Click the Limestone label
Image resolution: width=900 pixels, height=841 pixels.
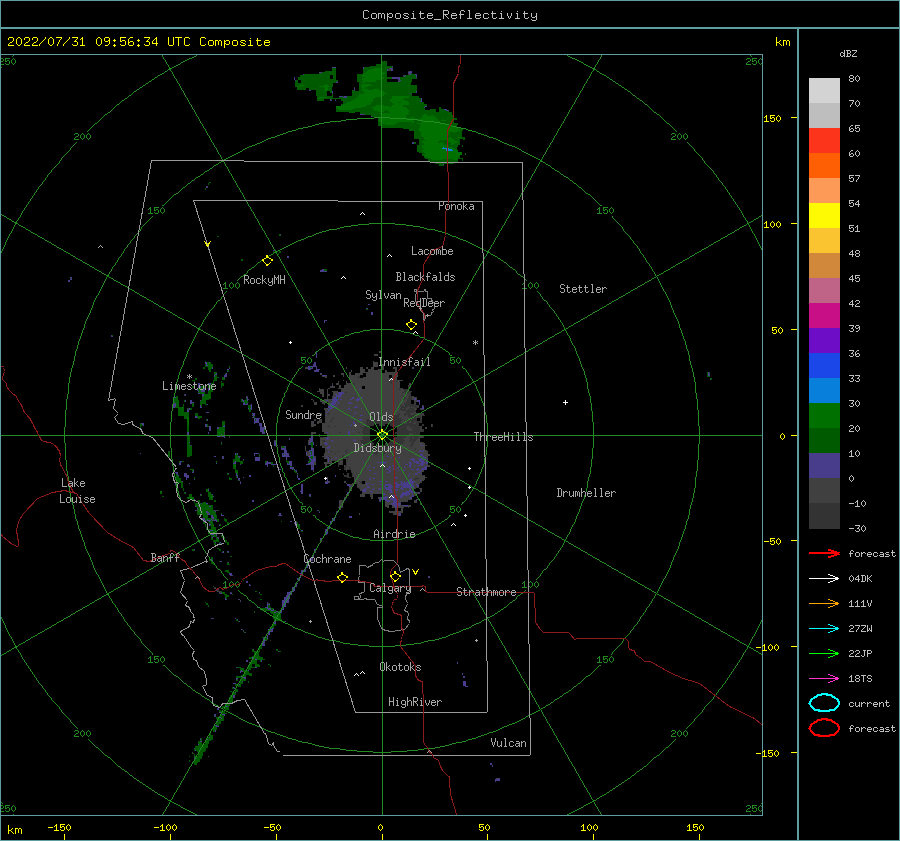click(x=189, y=386)
